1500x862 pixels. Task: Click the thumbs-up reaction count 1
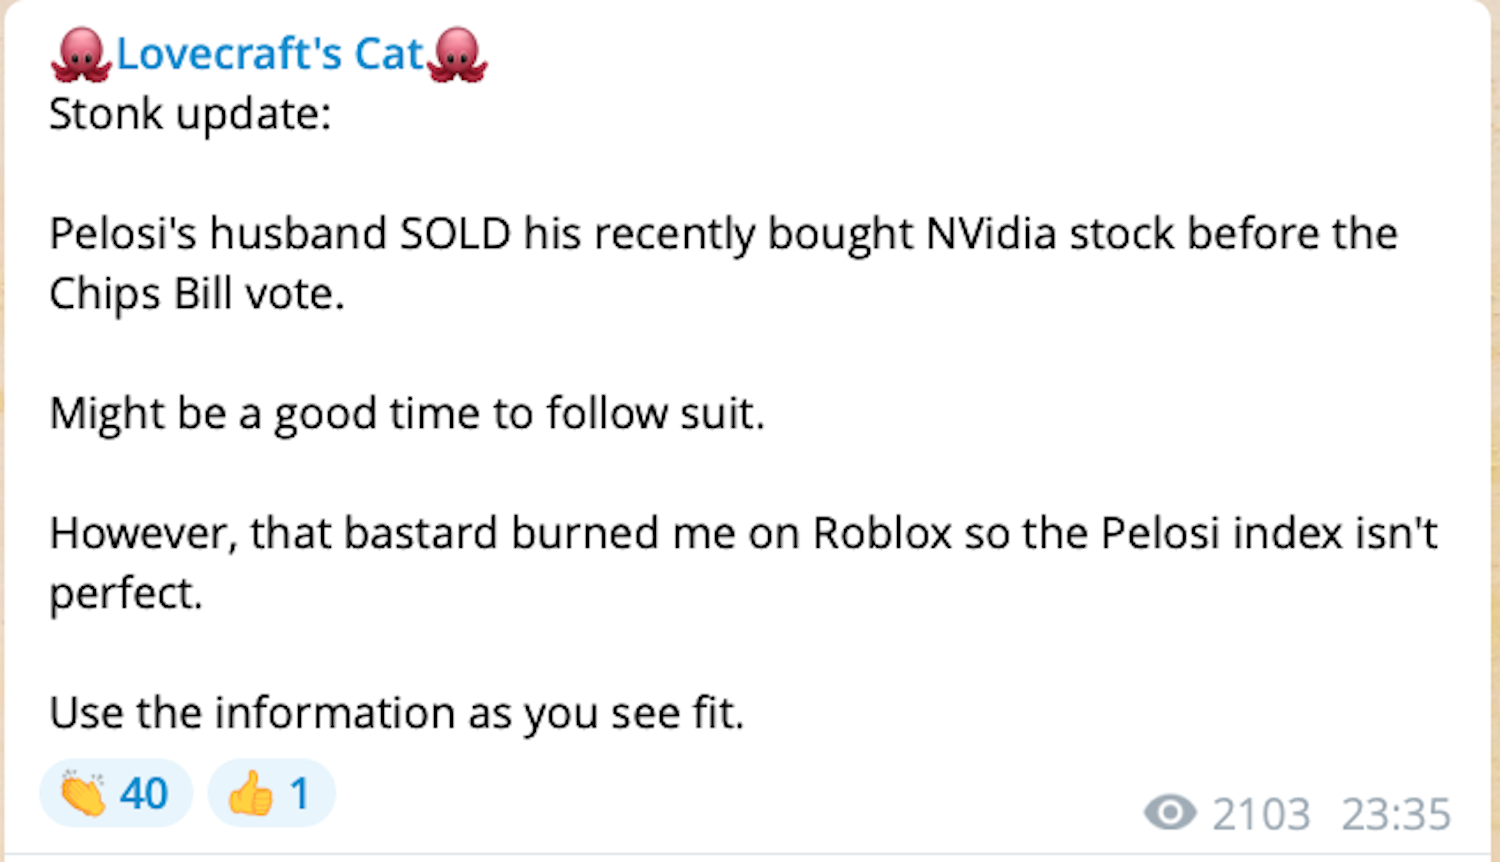pyautogui.click(x=299, y=794)
